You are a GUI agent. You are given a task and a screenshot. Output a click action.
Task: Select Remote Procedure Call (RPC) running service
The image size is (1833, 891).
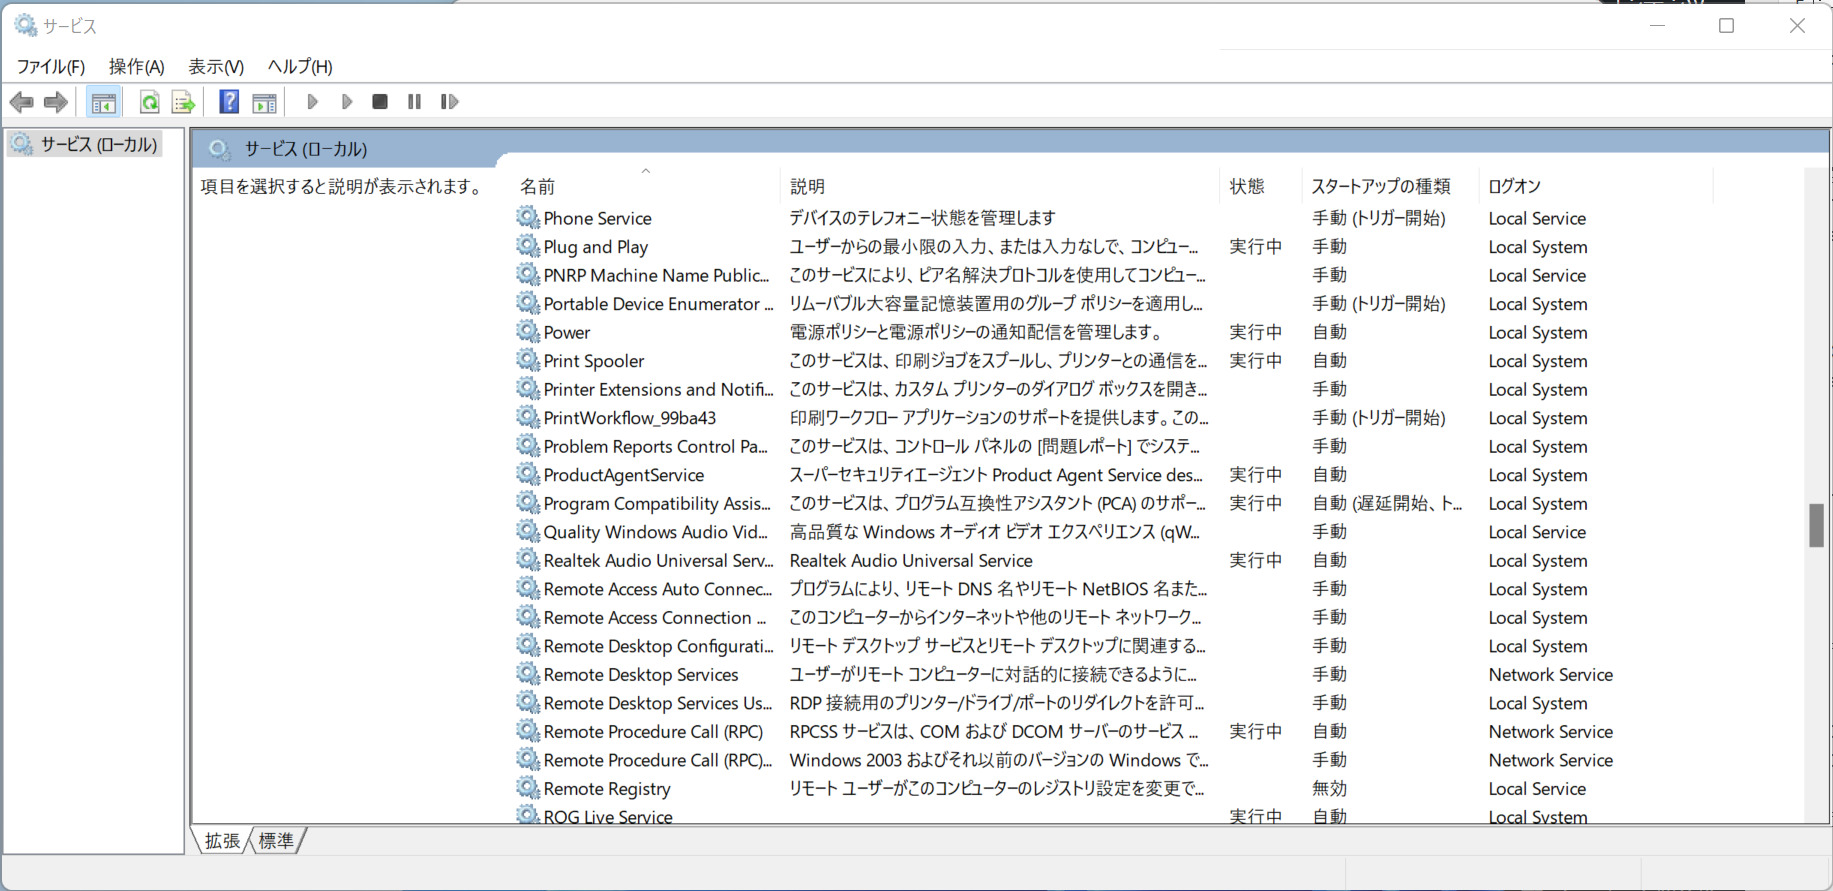tap(653, 731)
